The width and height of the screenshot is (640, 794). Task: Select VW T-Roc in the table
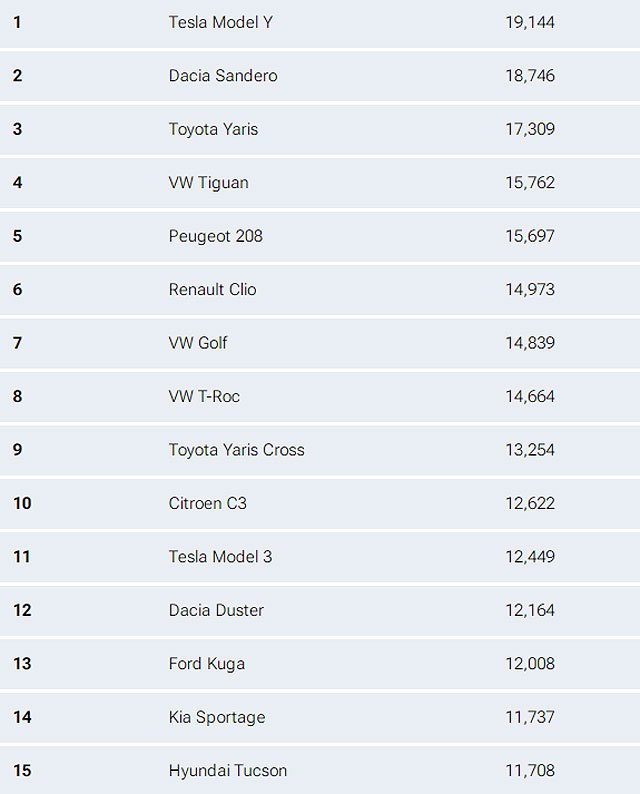[x=204, y=397]
